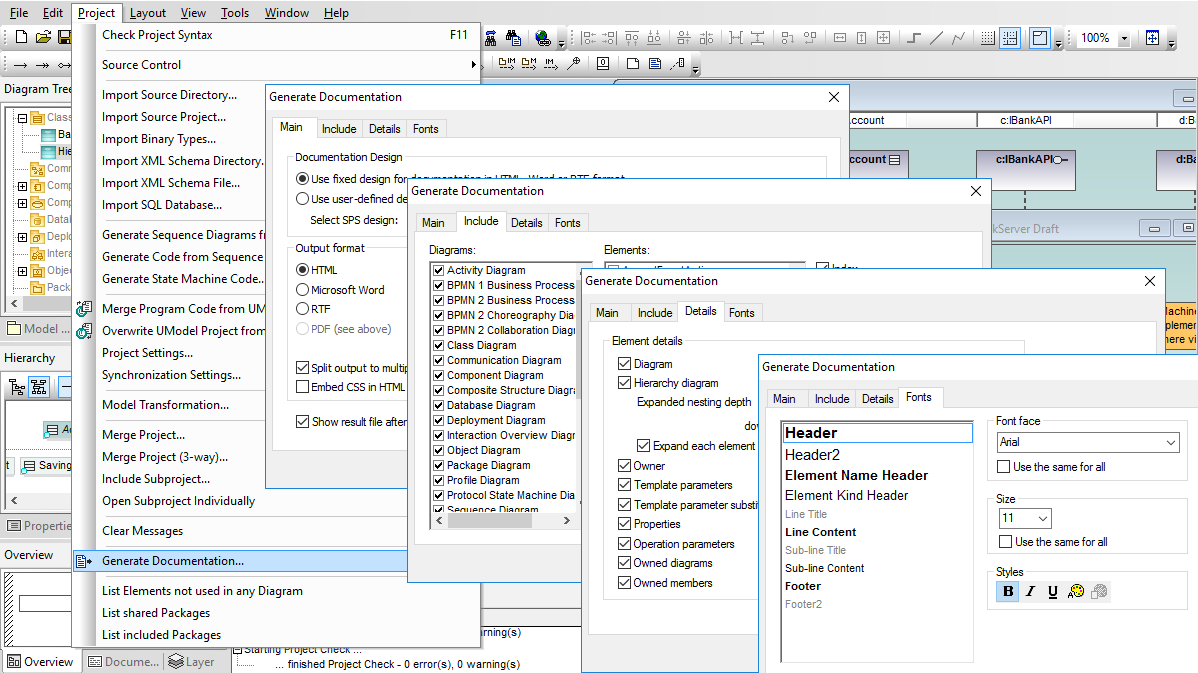This screenshot has width=1198, height=673.
Task: Click the Open folder toolbar icon
Action: click(x=44, y=37)
